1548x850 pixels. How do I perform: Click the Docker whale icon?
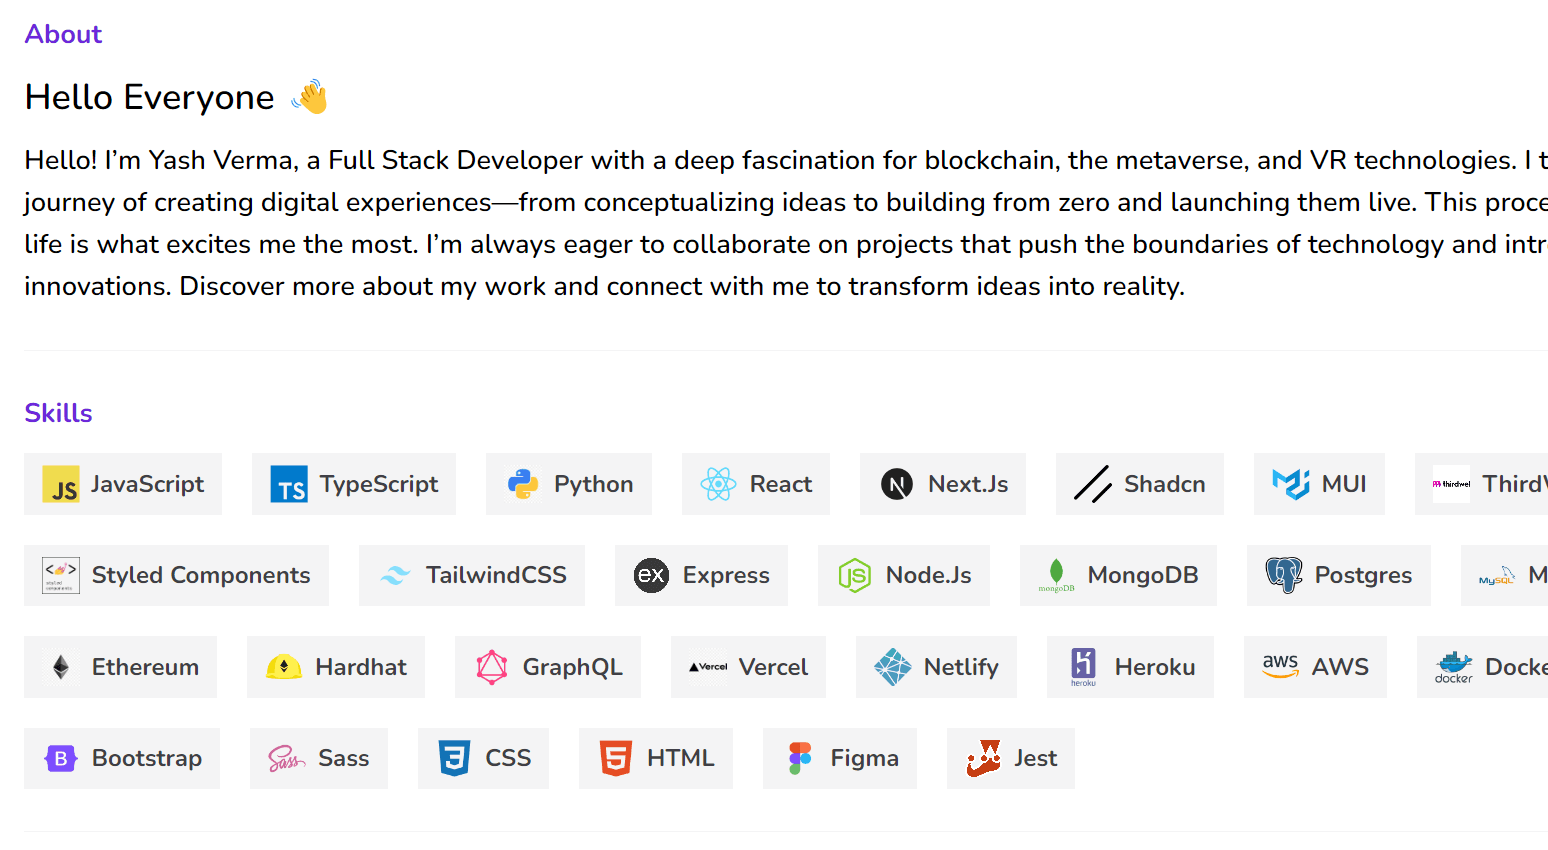1454,667
